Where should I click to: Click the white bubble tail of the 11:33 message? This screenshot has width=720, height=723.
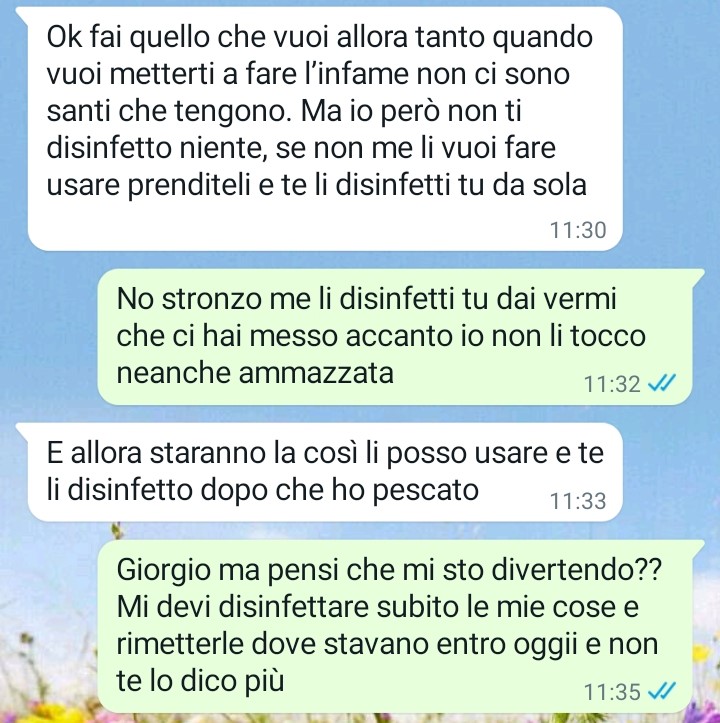point(22,430)
